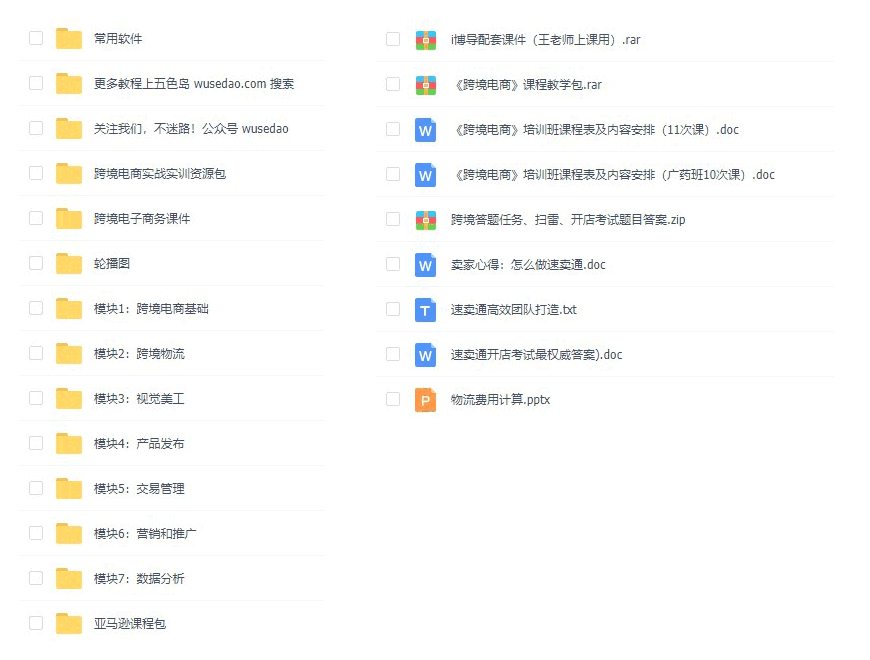Check the box for 常用软件
The image size is (870, 660).
point(36,38)
